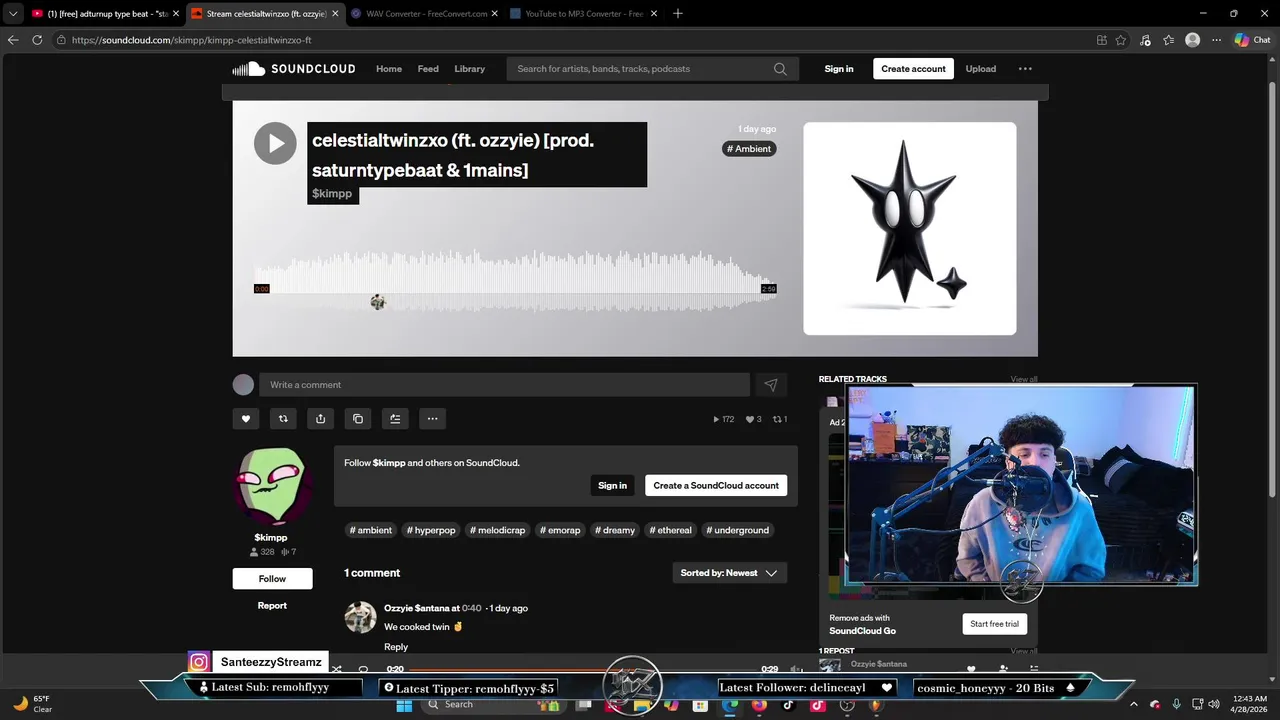Image resolution: width=1280 pixels, height=720 pixels.
Task: Send the comment with arrow icon
Action: tap(771, 385)
